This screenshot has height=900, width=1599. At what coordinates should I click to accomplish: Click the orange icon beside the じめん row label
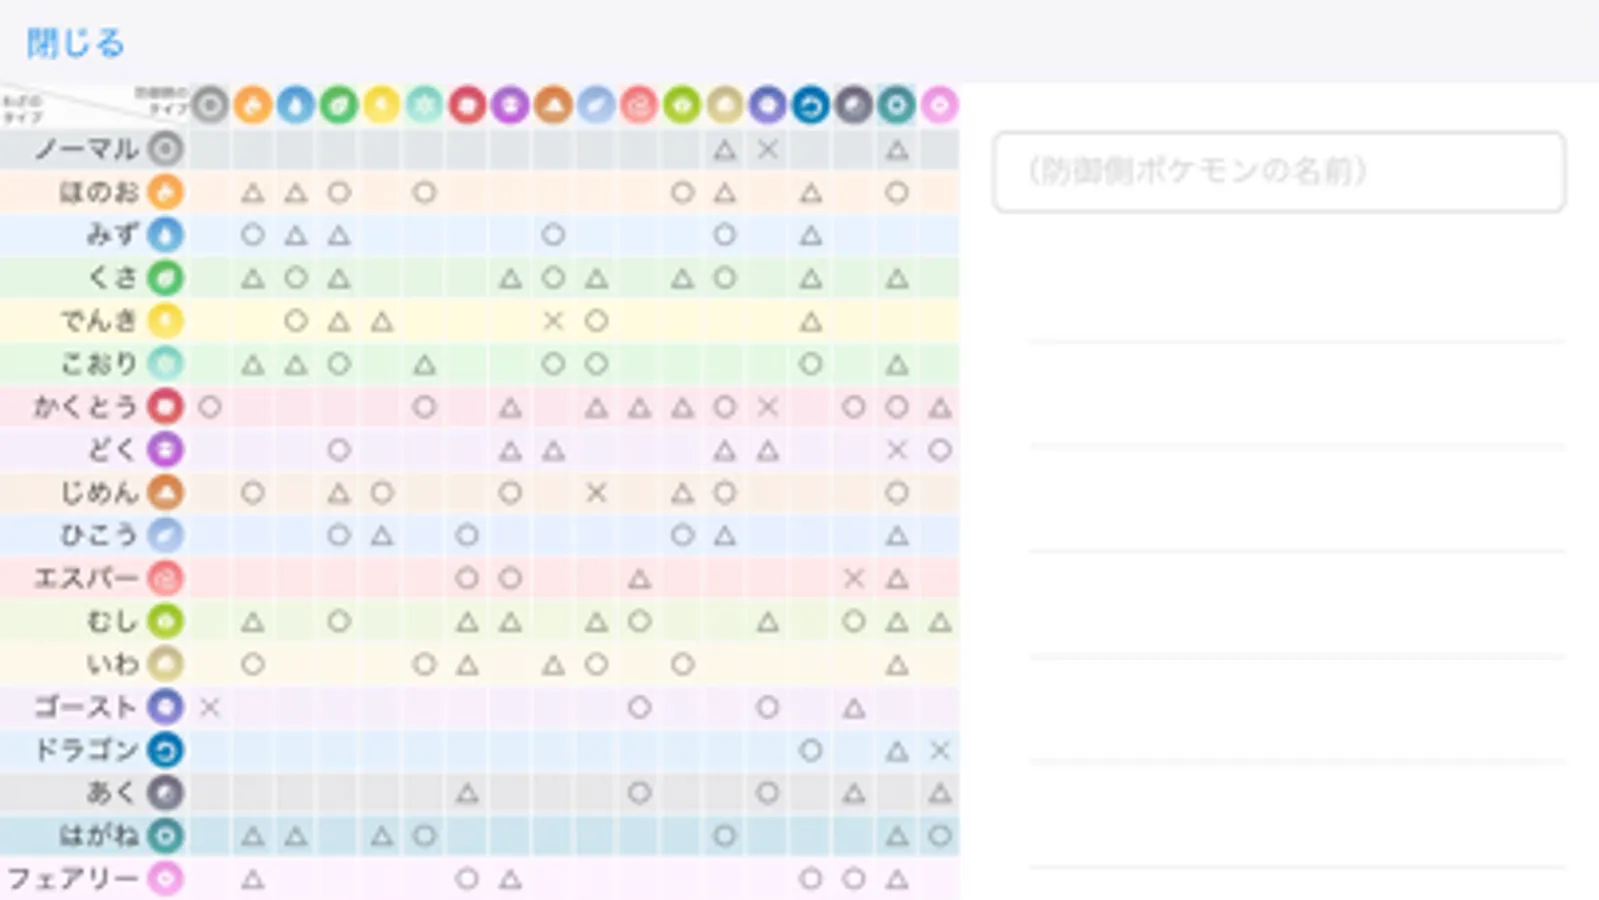pyautogui.click(x=166, y=493)
